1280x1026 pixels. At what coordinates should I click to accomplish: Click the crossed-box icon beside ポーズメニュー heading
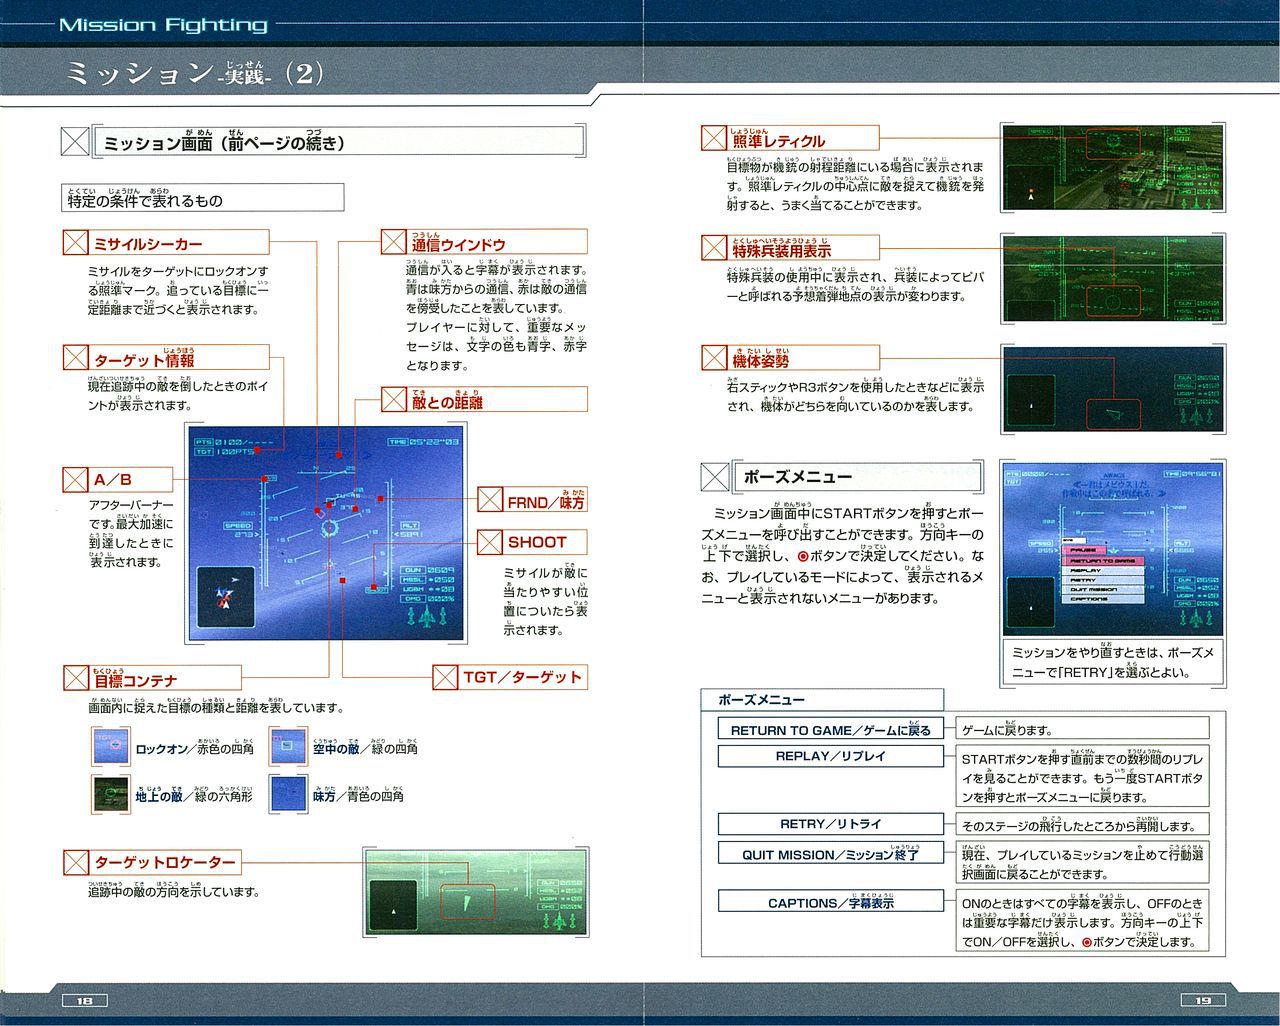tap(716, 477)
